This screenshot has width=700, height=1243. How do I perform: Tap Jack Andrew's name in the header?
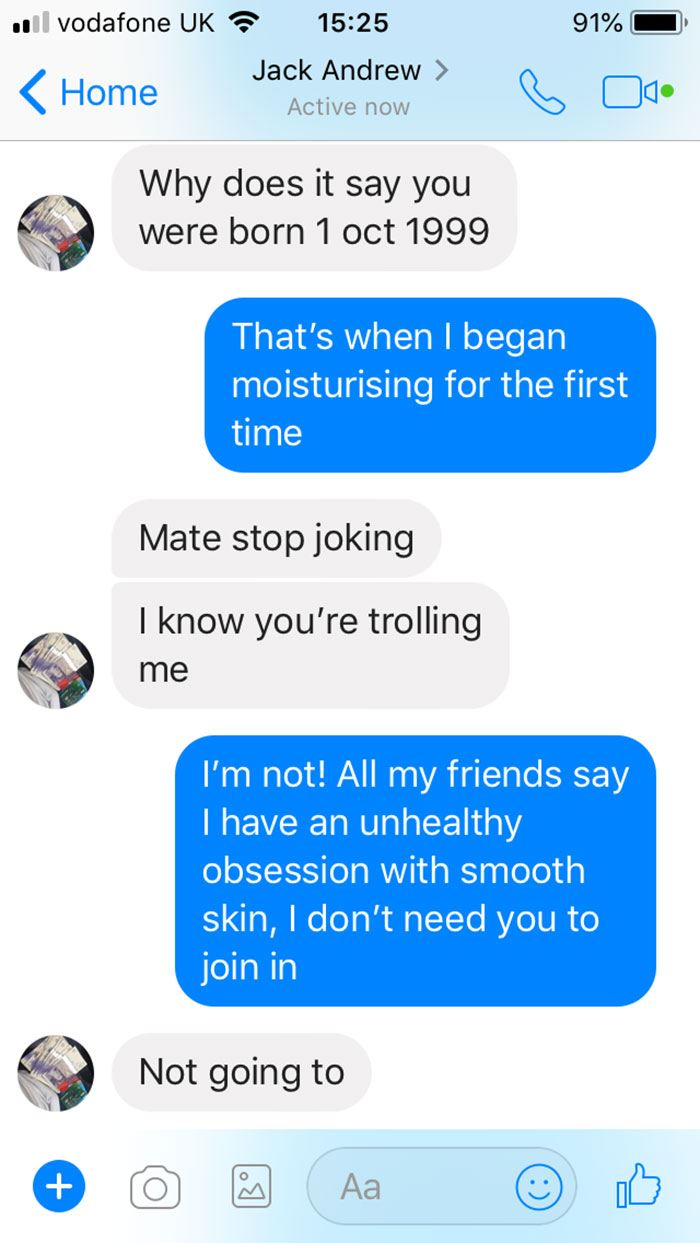(336, 71)
